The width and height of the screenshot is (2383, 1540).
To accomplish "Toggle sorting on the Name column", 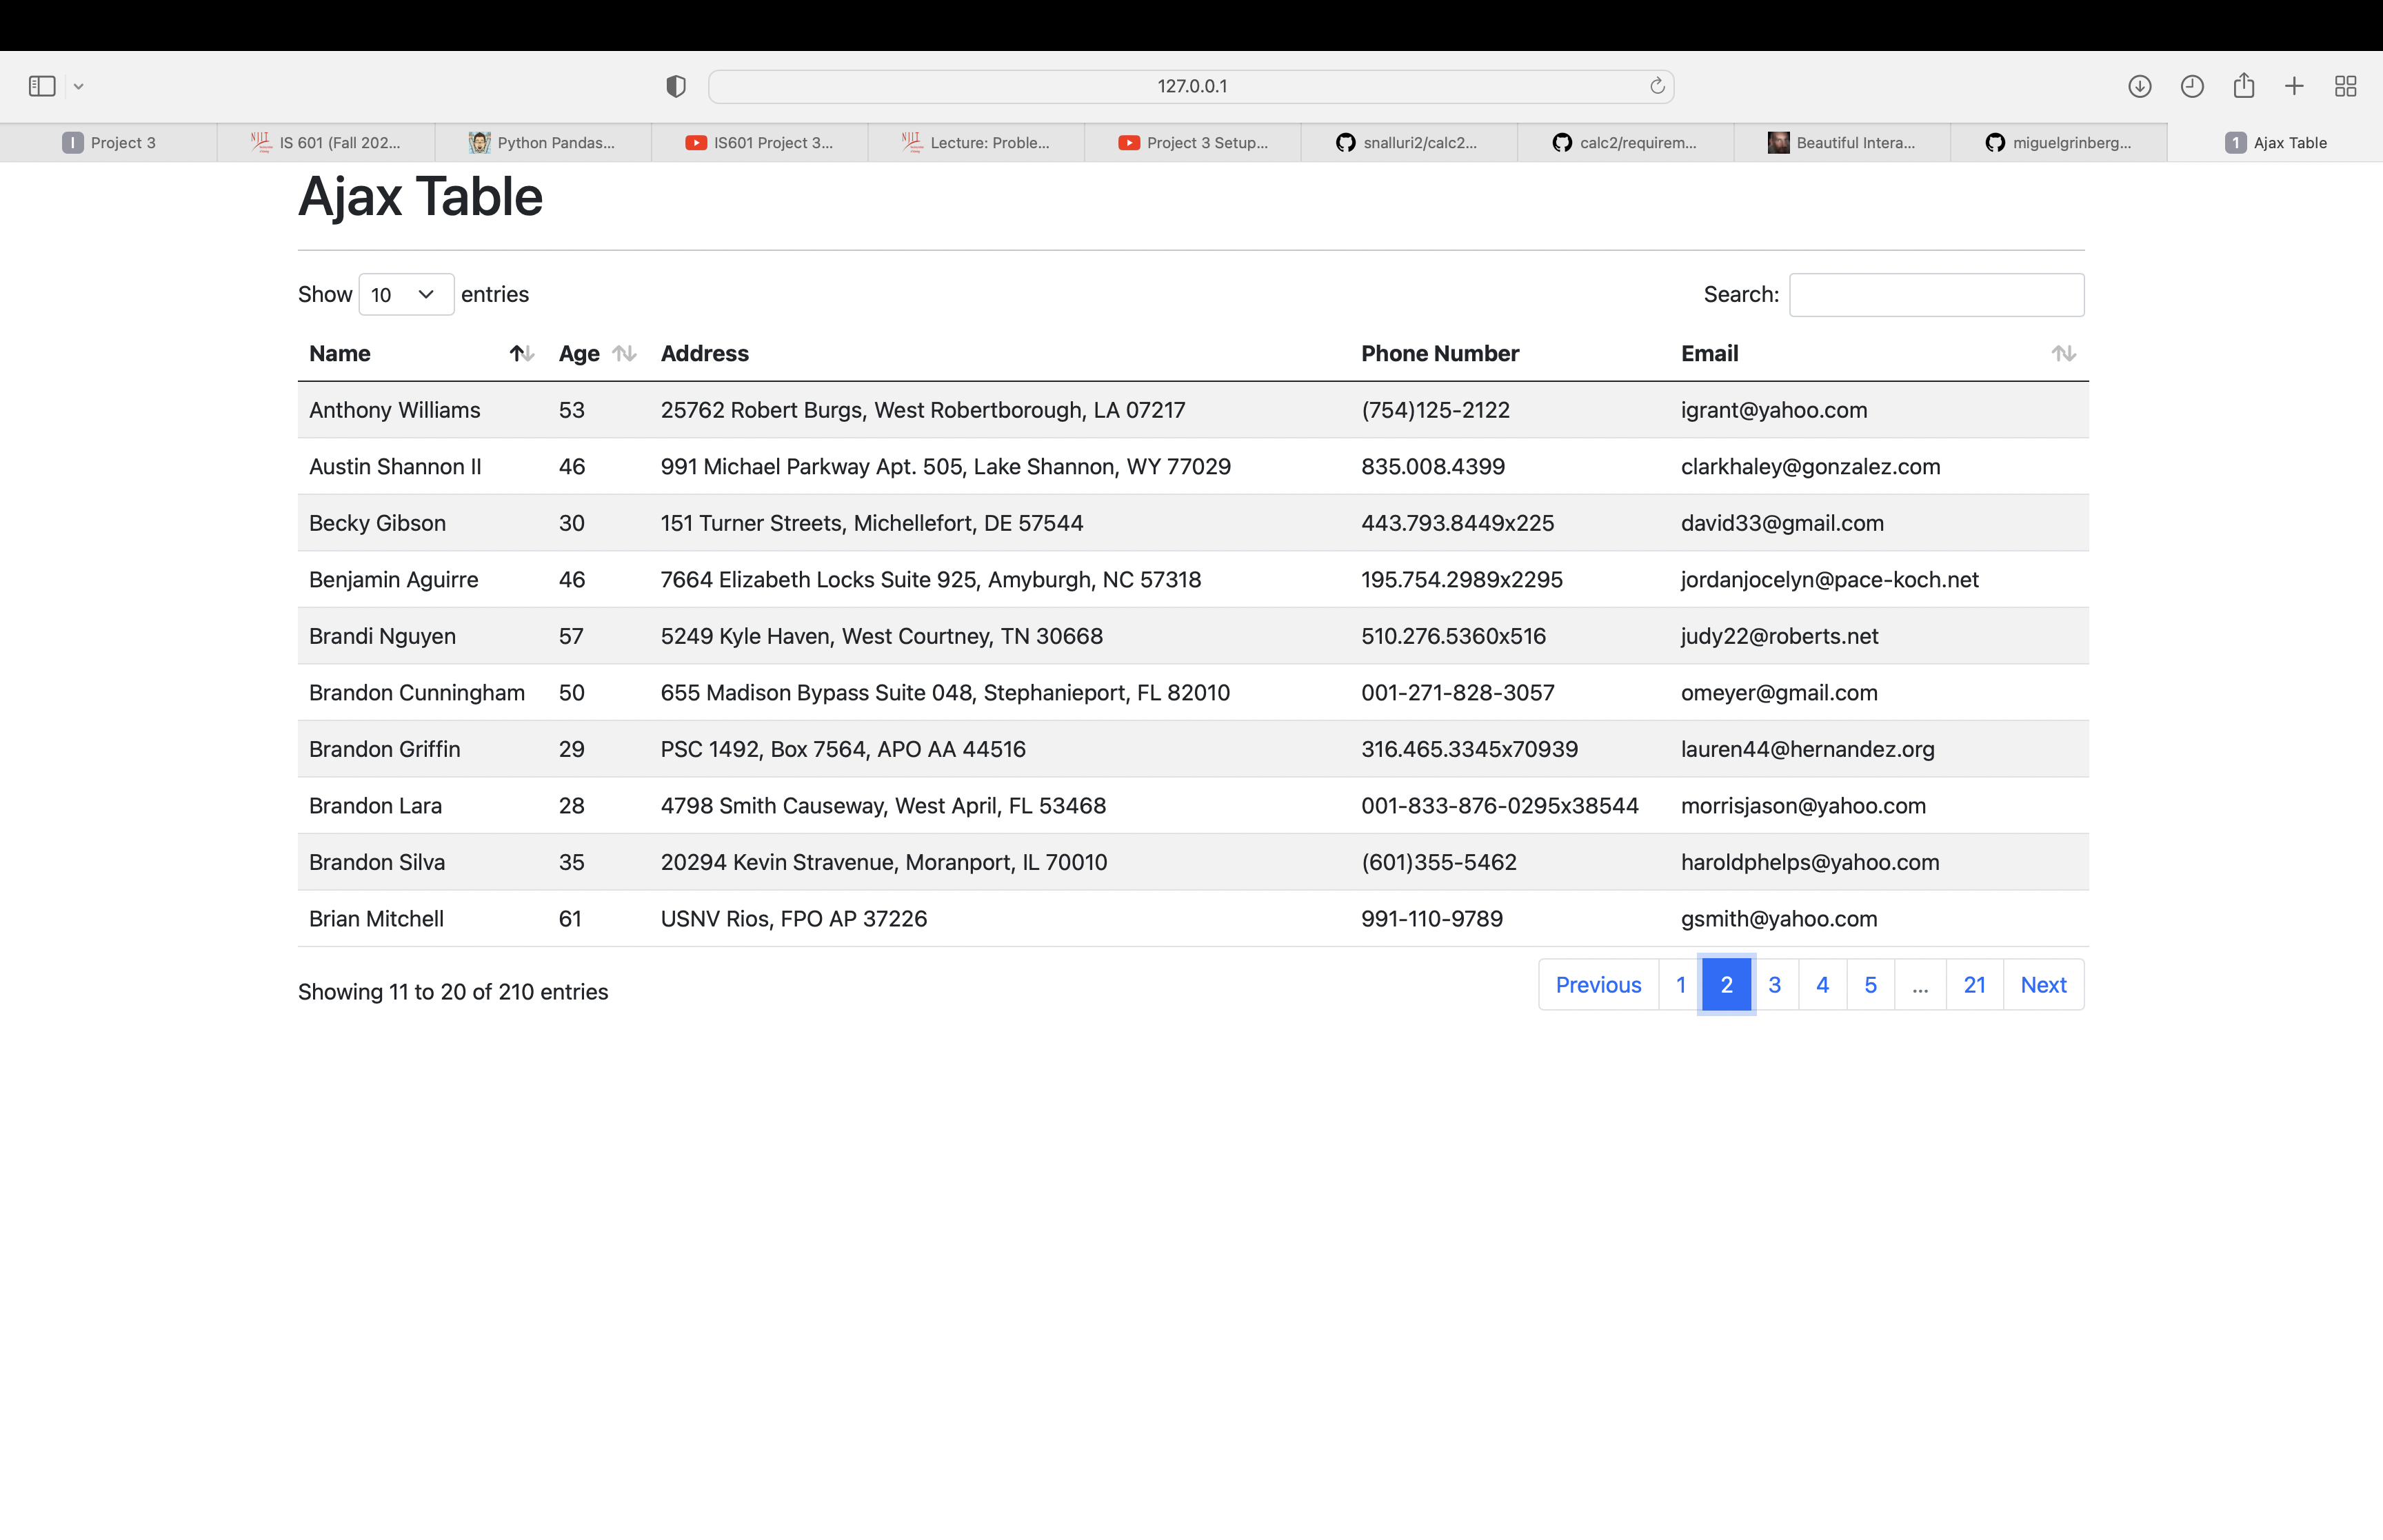I will (x=521, y=353).
